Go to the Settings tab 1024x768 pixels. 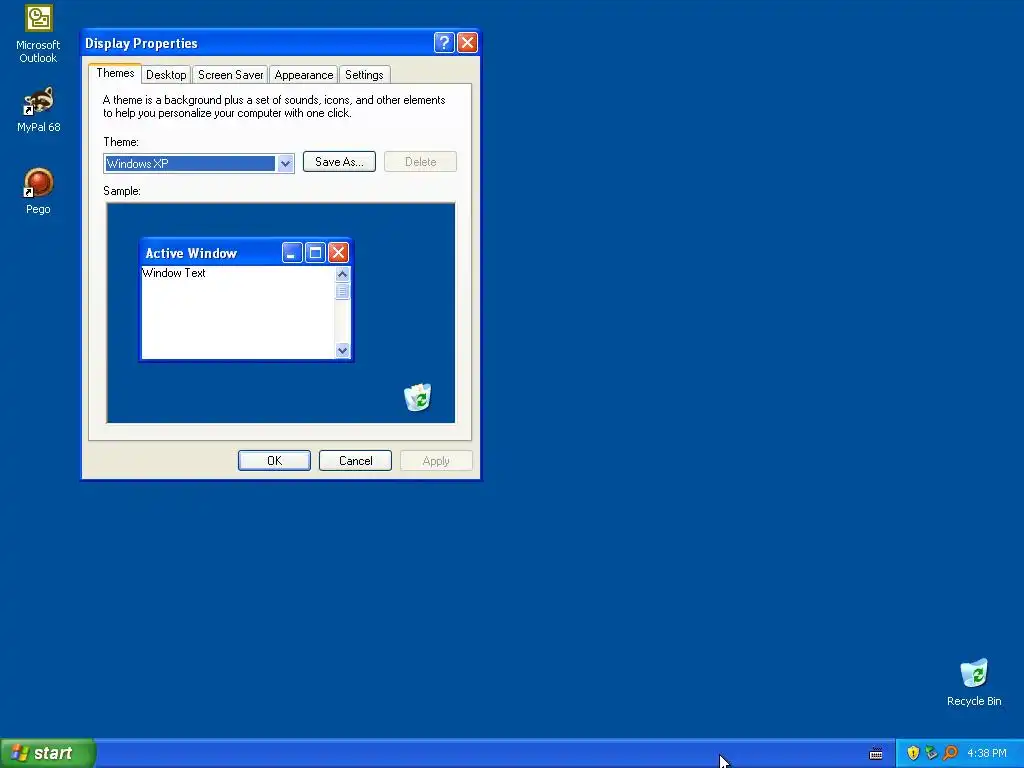pyautogui.click(x=364, y=75)
